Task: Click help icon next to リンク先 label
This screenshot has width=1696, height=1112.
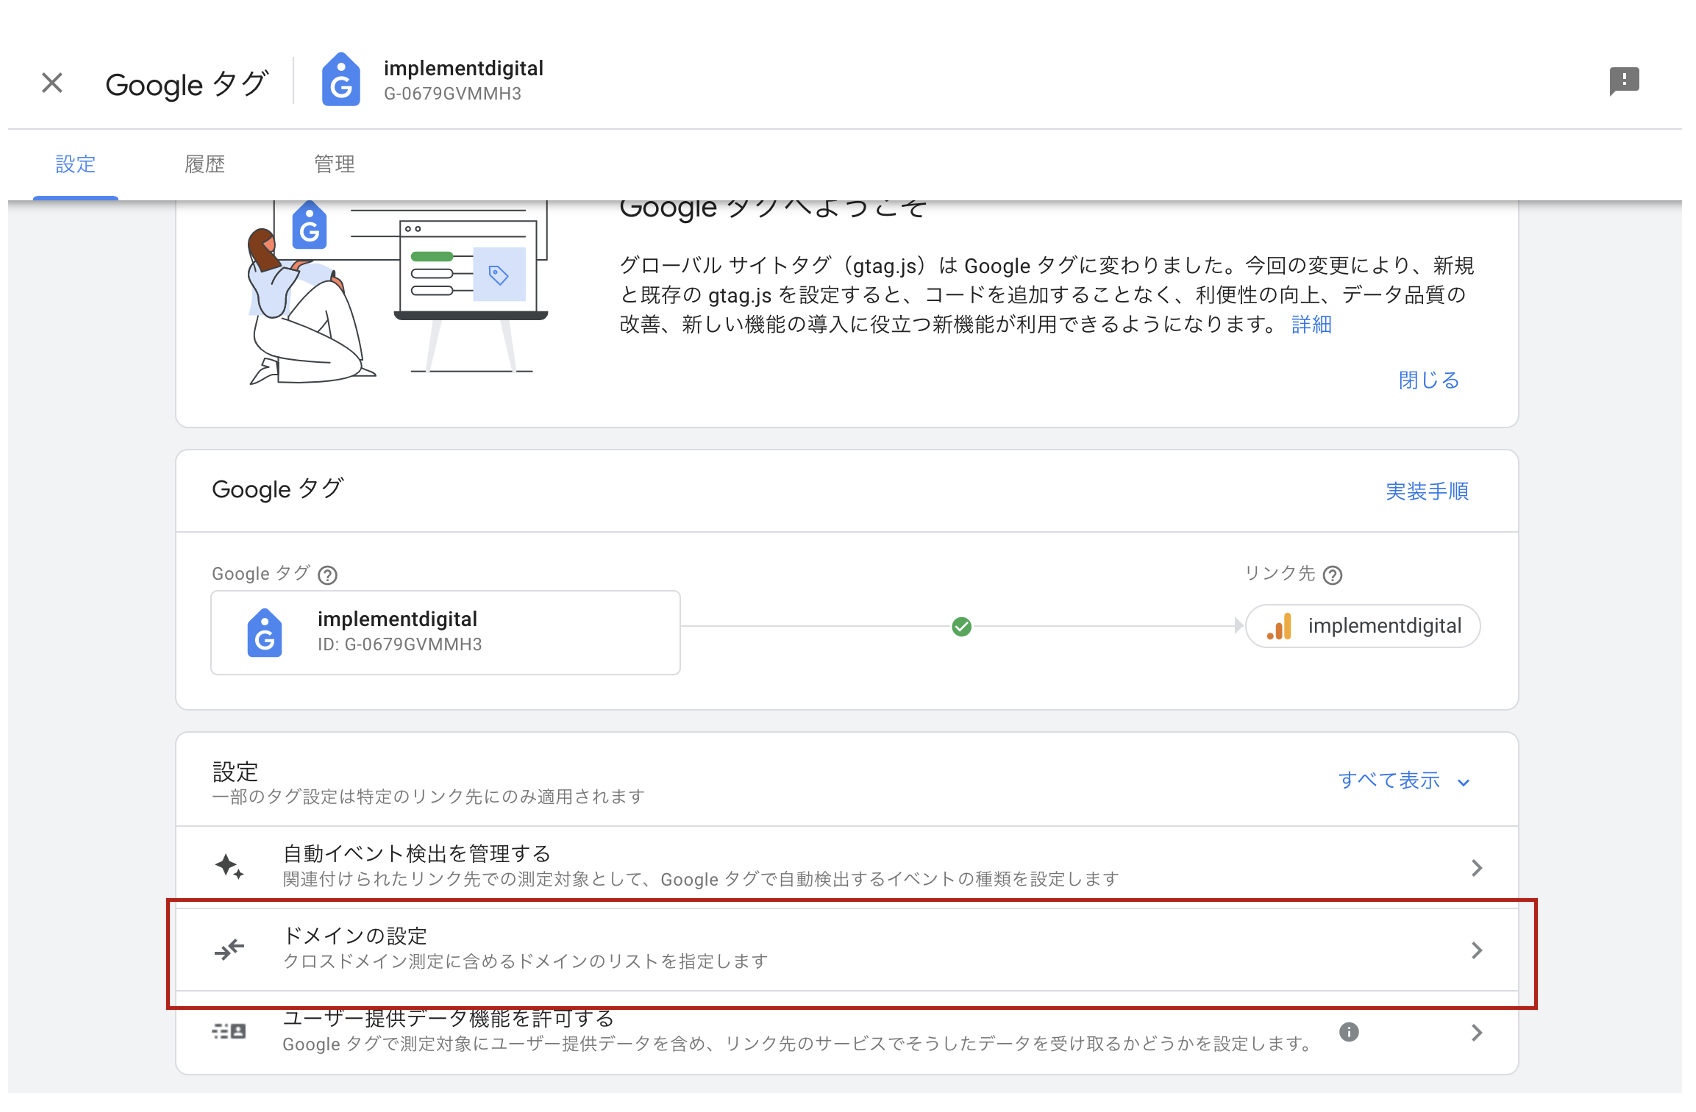Action: click(x=1332, y=575)
